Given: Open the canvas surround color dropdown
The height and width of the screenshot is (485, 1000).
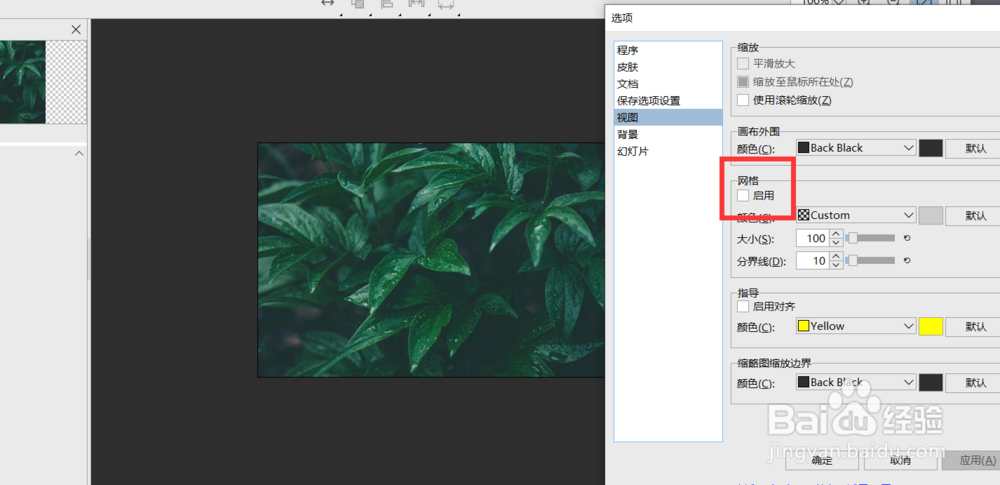Looking at the screenshot, I should [x=856, y=147].
